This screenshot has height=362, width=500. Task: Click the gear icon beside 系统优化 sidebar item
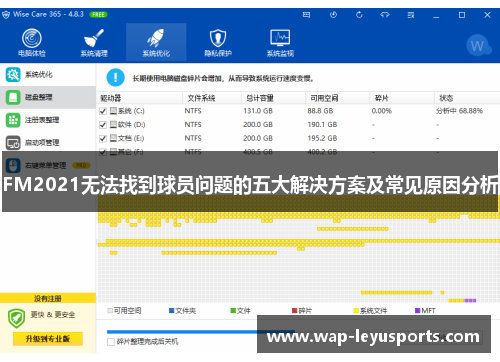pyautogui.click(x=13, y=74)
